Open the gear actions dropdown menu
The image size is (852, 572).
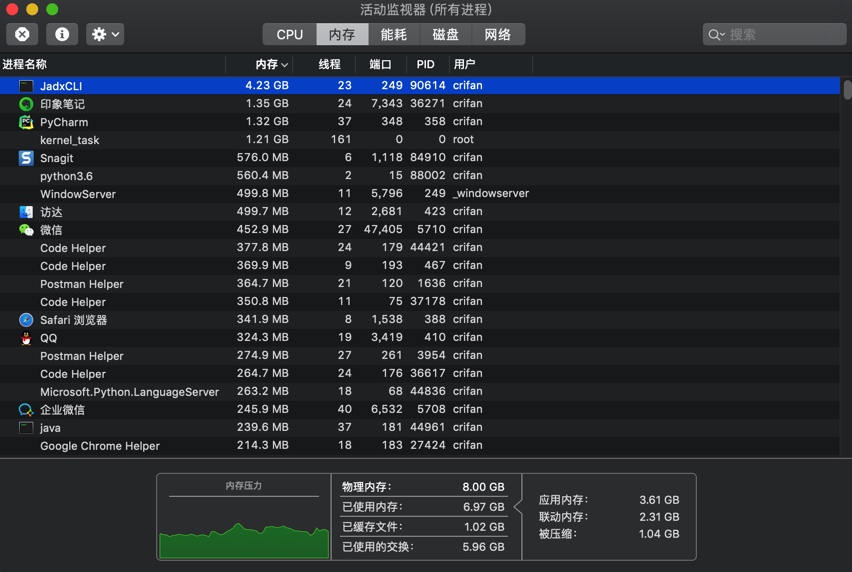[105, 34]
